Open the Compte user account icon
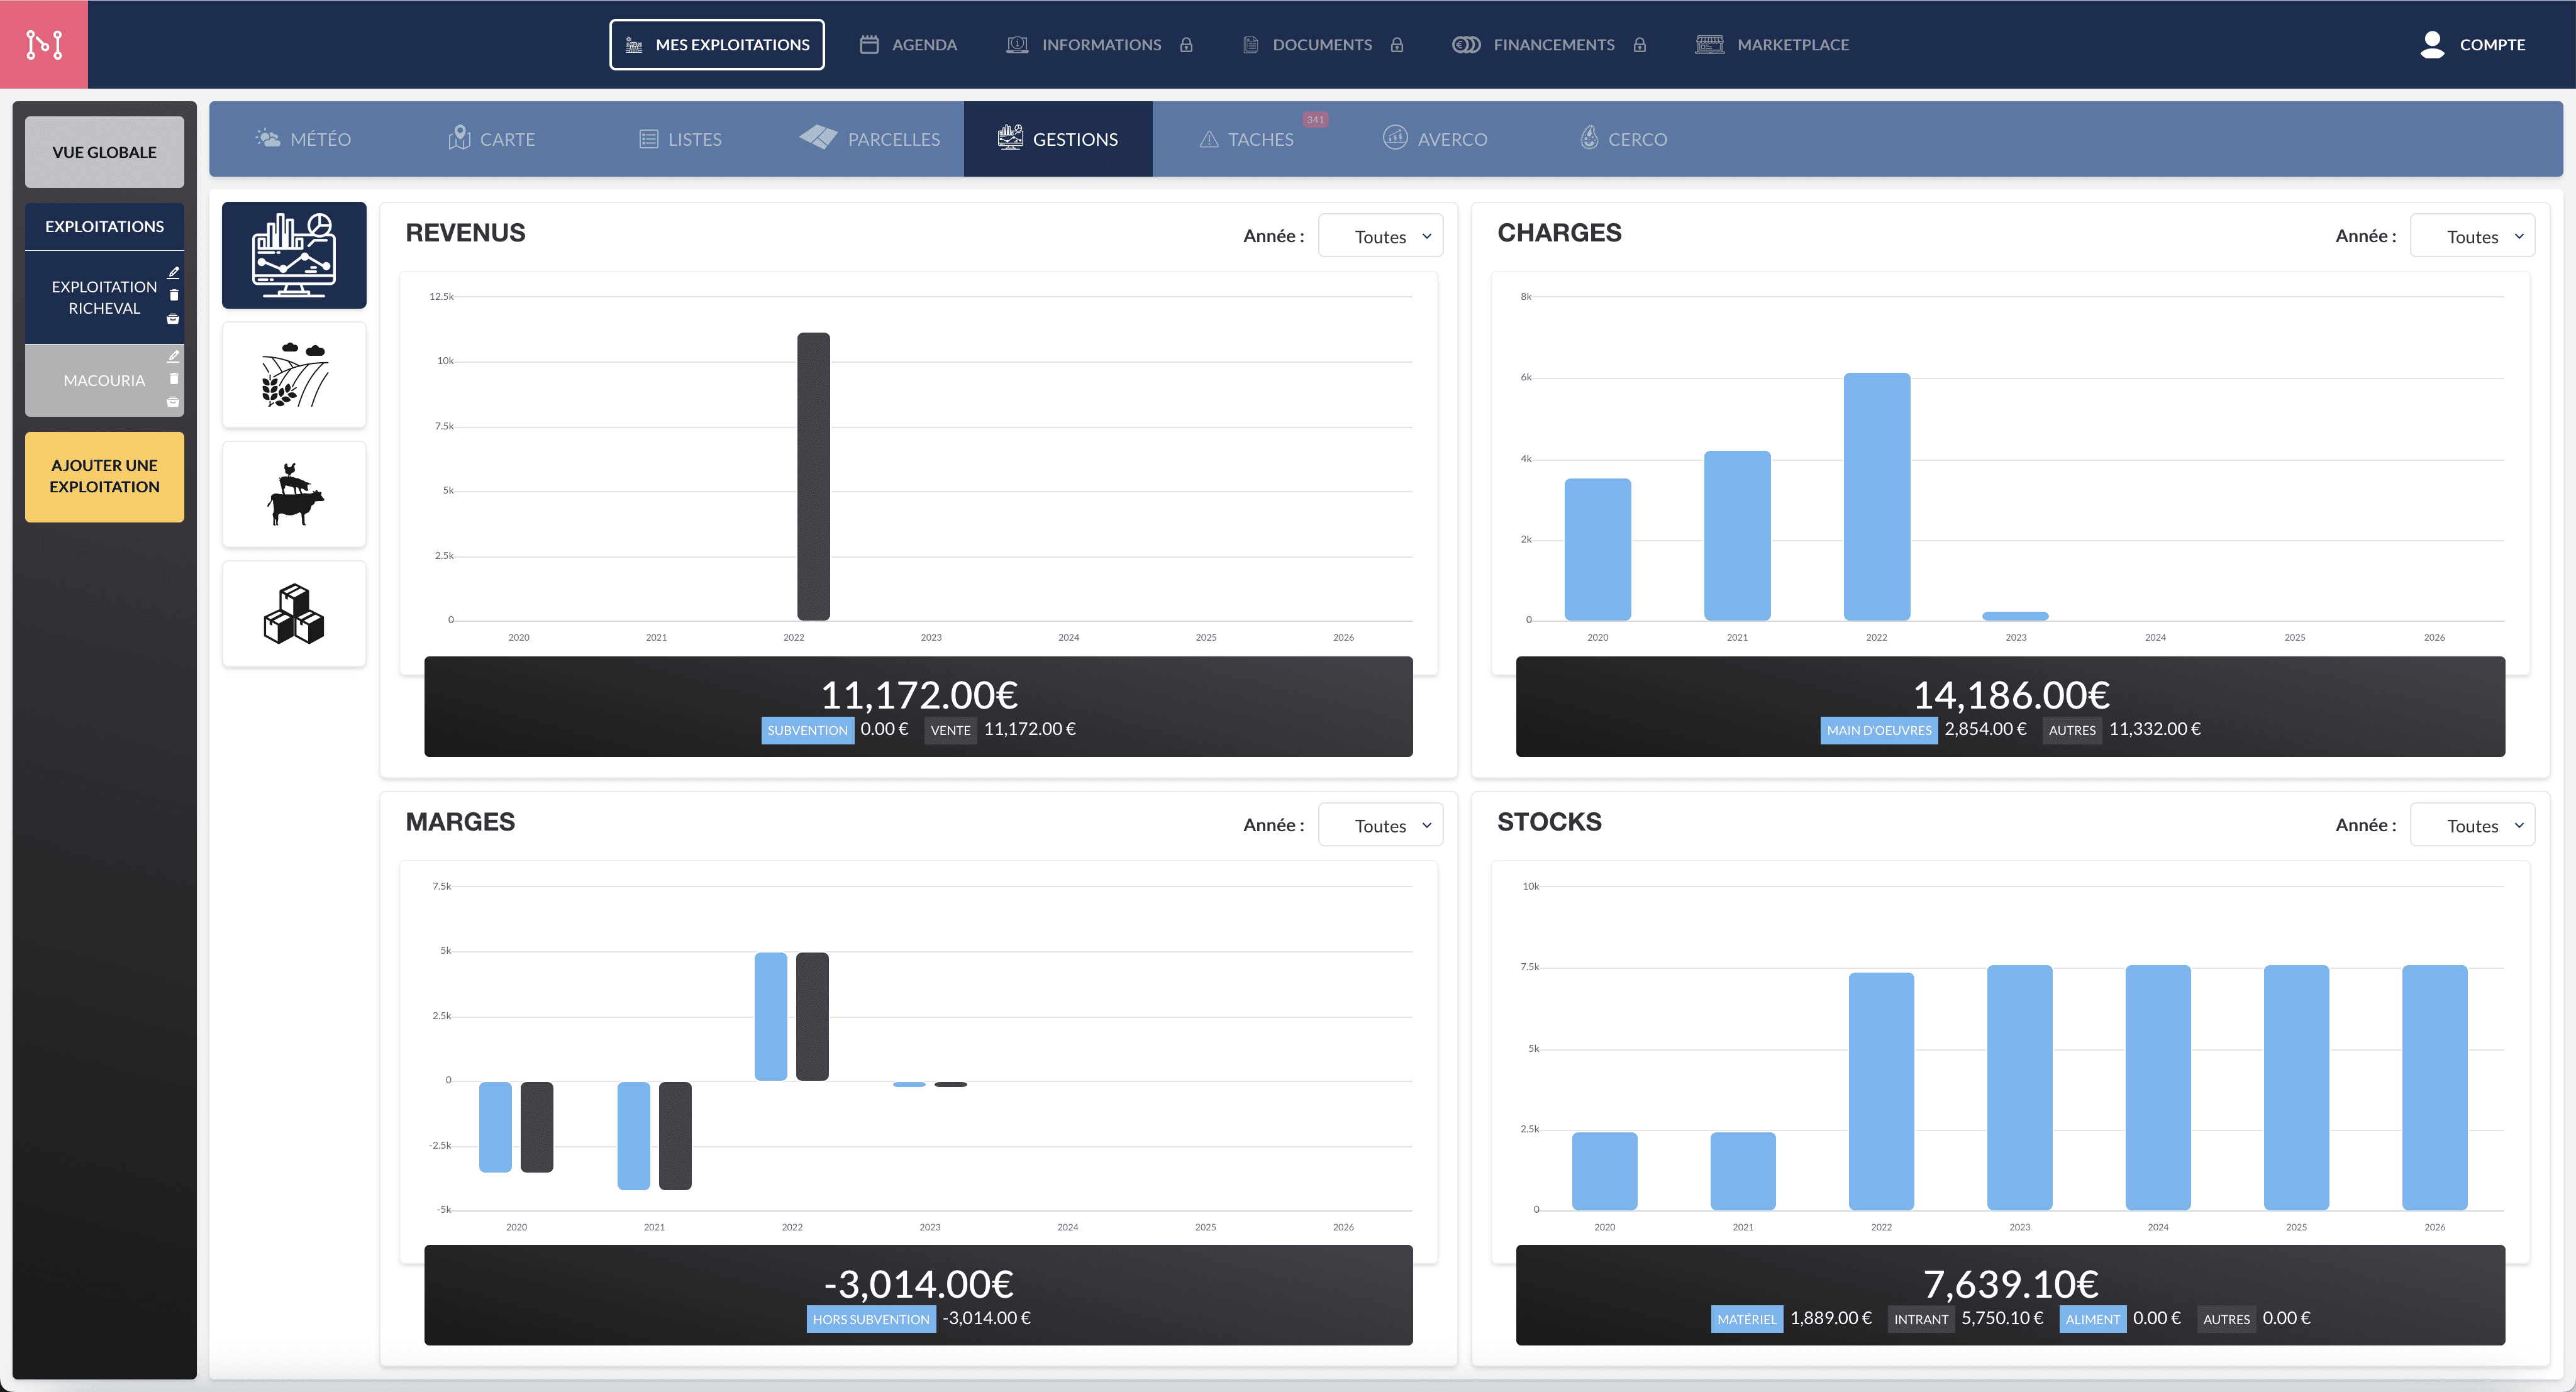 coord(2432,44)
